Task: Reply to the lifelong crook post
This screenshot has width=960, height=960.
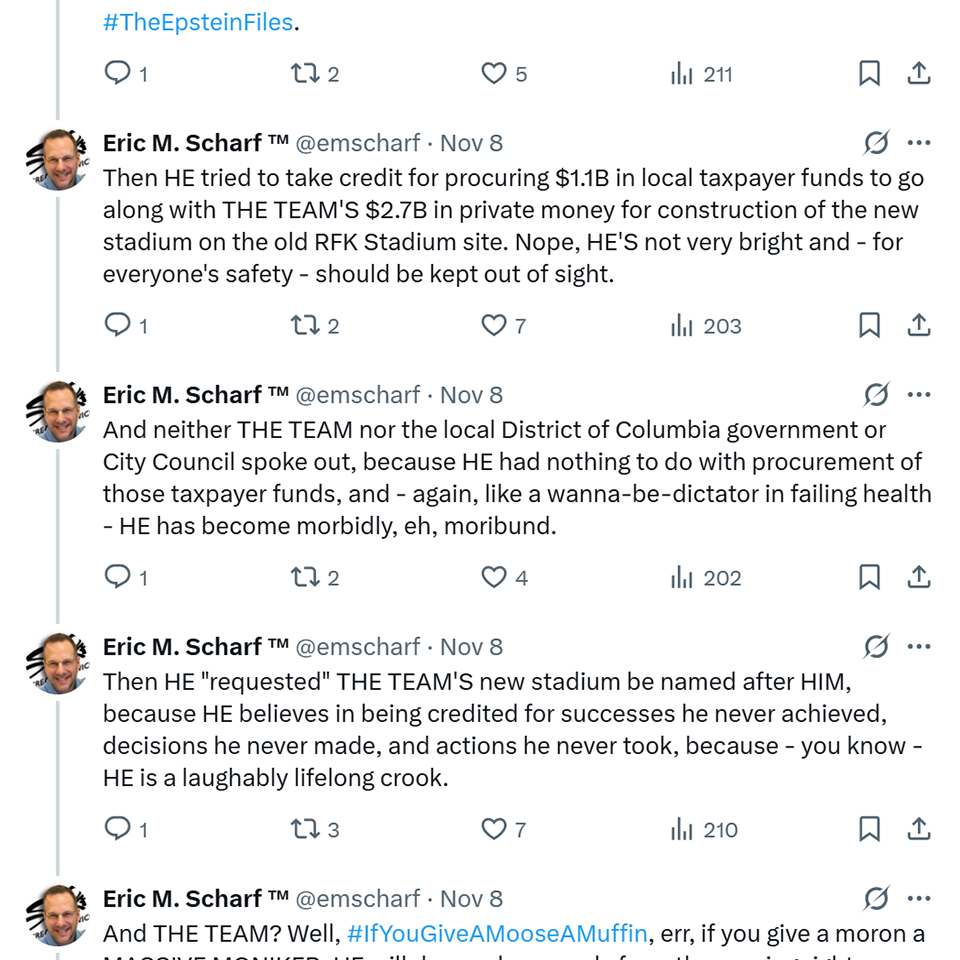Action: [x=118, y=829]
